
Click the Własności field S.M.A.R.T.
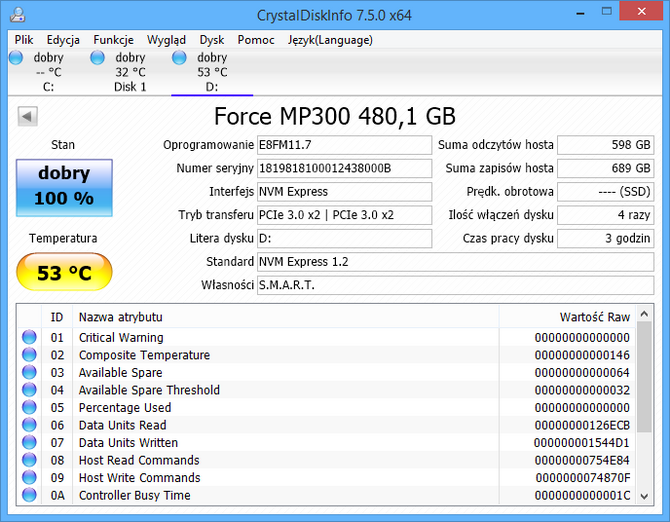point(455,285)
